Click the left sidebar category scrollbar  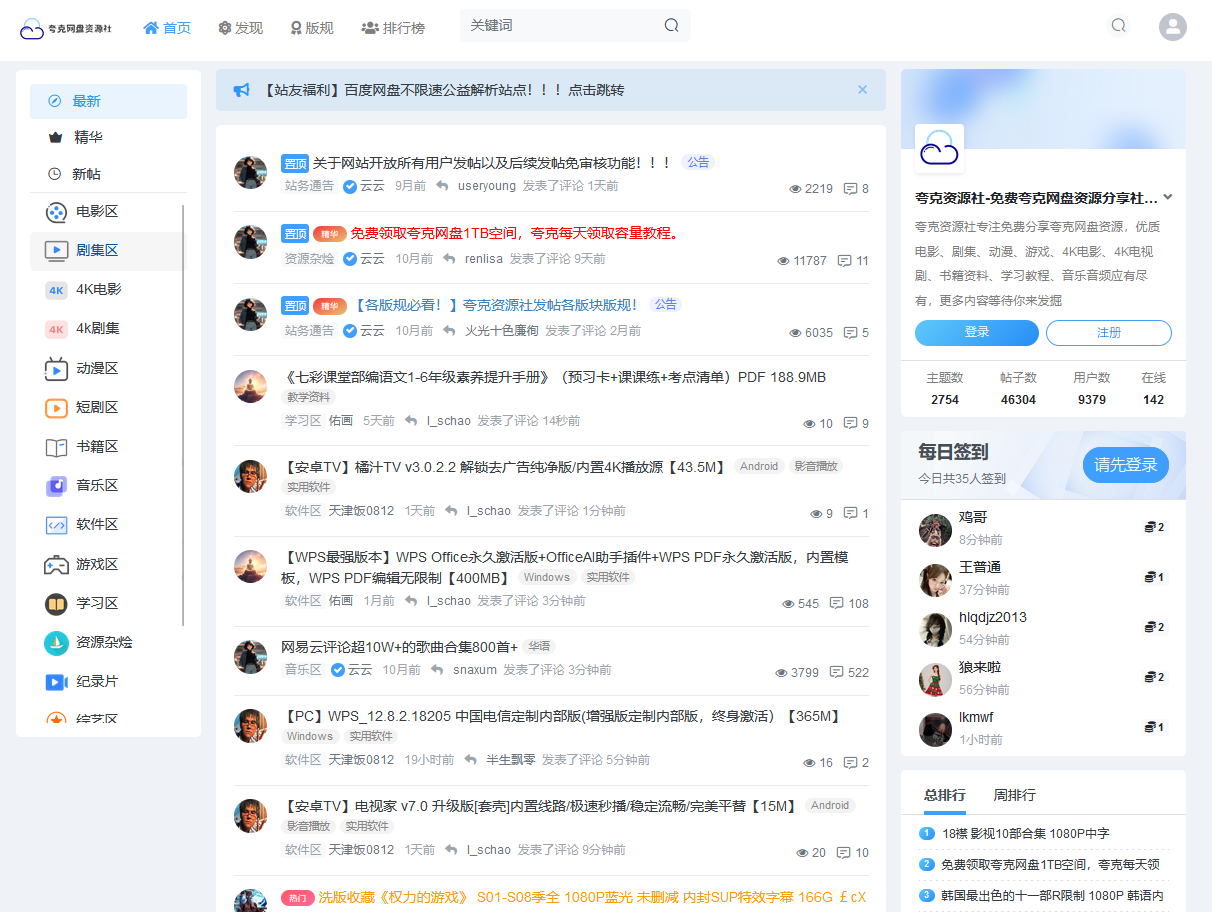[183, 415]
